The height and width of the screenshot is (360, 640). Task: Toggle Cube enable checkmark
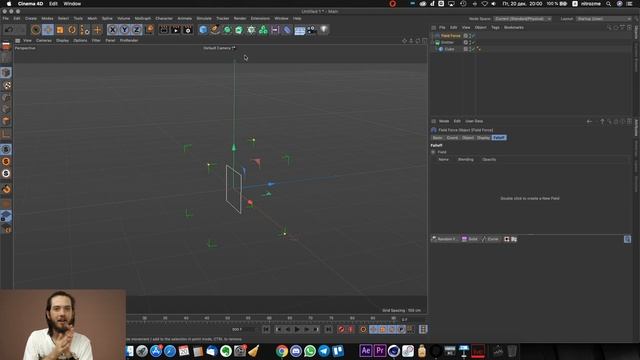473,49
